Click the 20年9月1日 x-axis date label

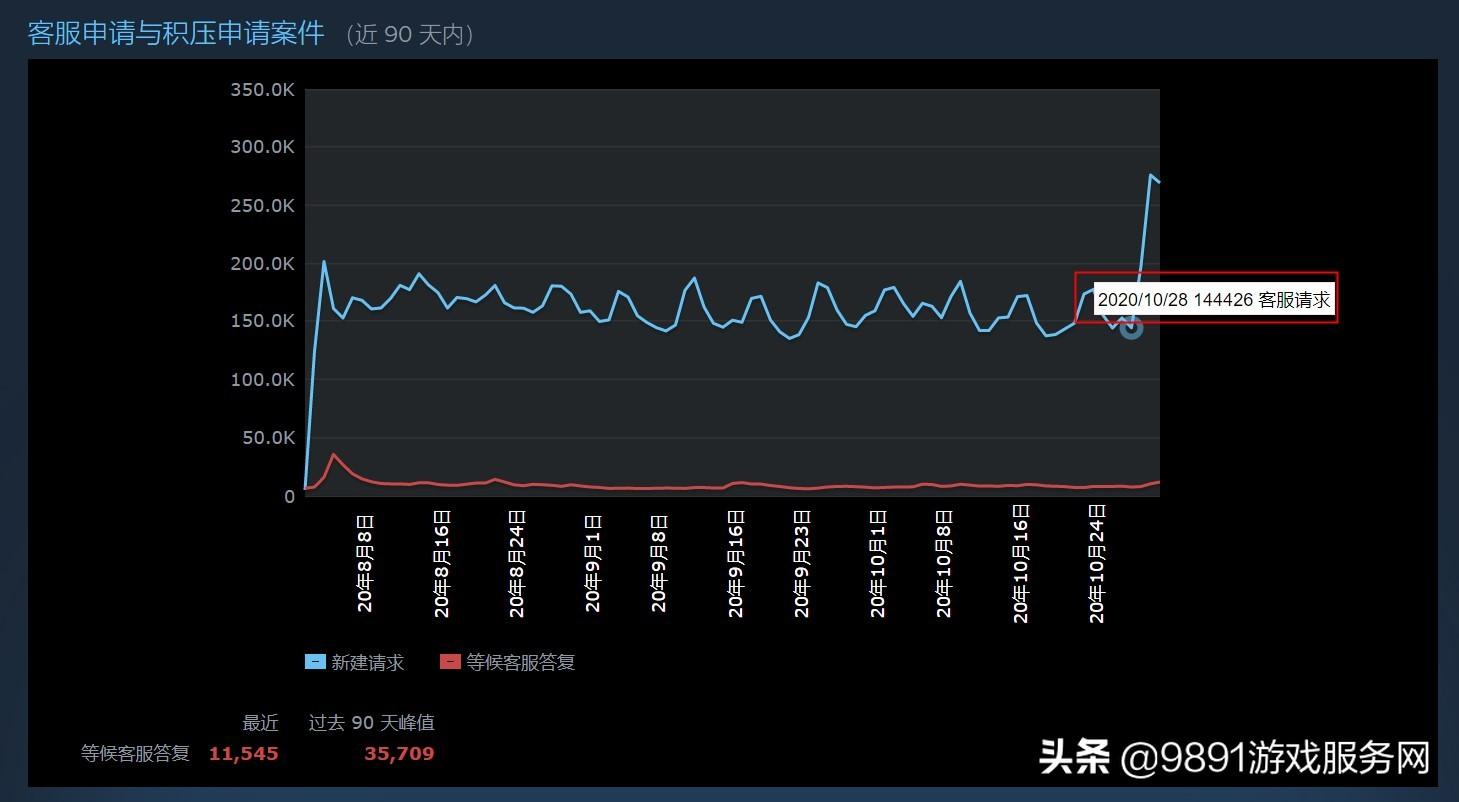(x=593, y=563)
